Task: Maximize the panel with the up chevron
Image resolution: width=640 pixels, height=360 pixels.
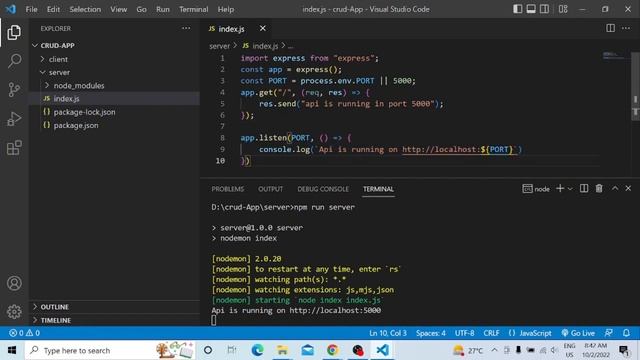Action: click(615, 188)
